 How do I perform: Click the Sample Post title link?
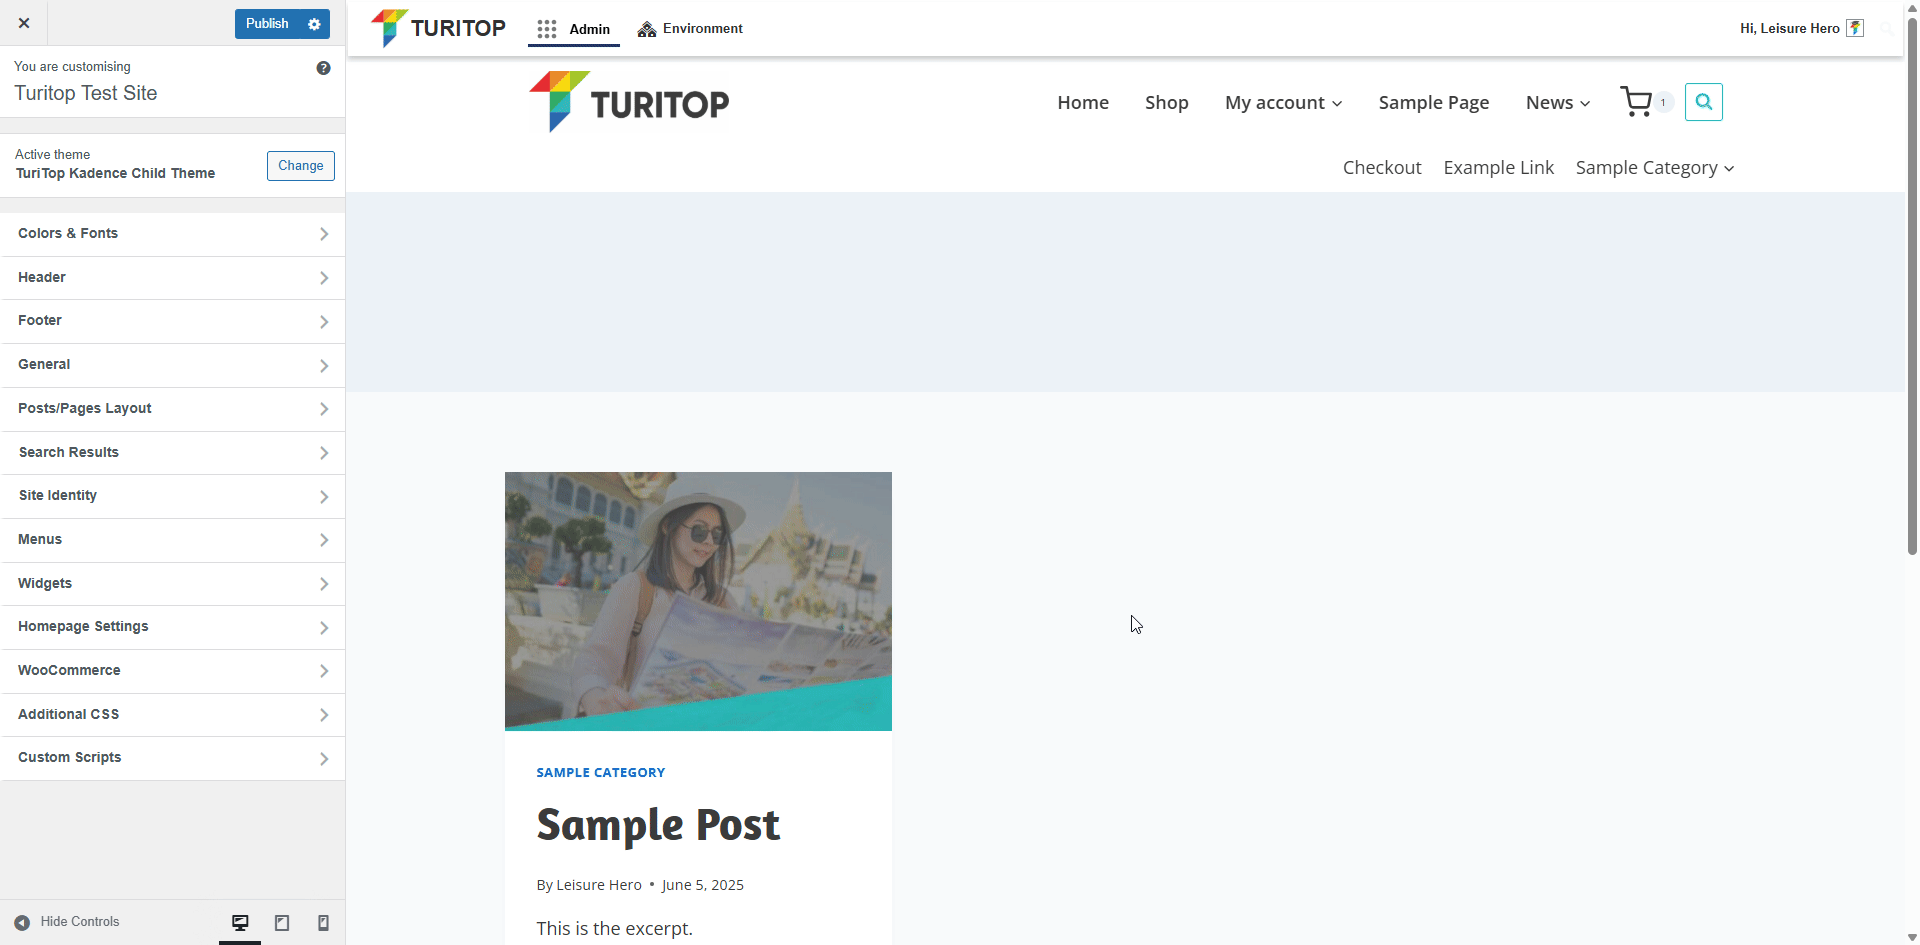coord(658,825)
